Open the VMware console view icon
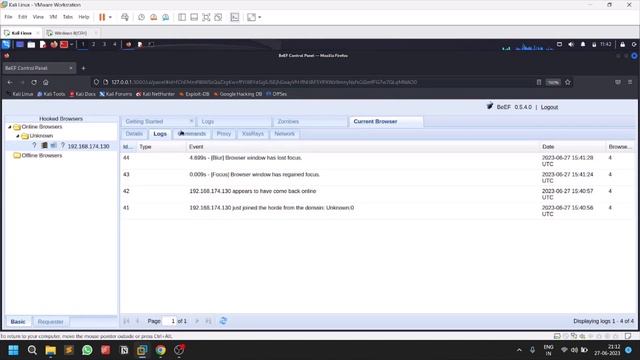640x360 pixels. [235, 17]
